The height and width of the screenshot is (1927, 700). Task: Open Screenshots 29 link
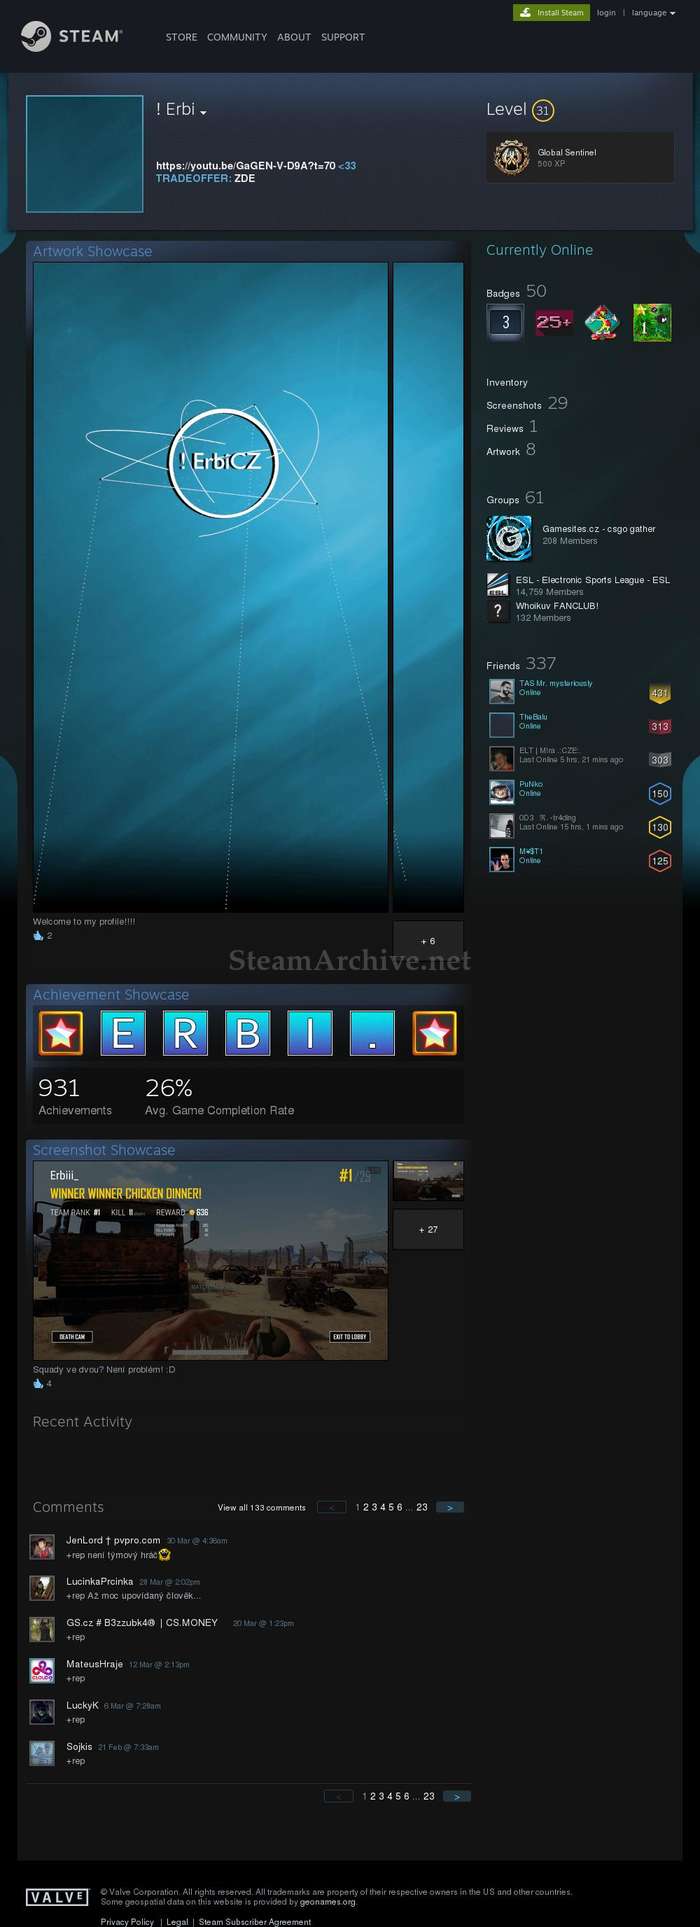tap(527, 404)
